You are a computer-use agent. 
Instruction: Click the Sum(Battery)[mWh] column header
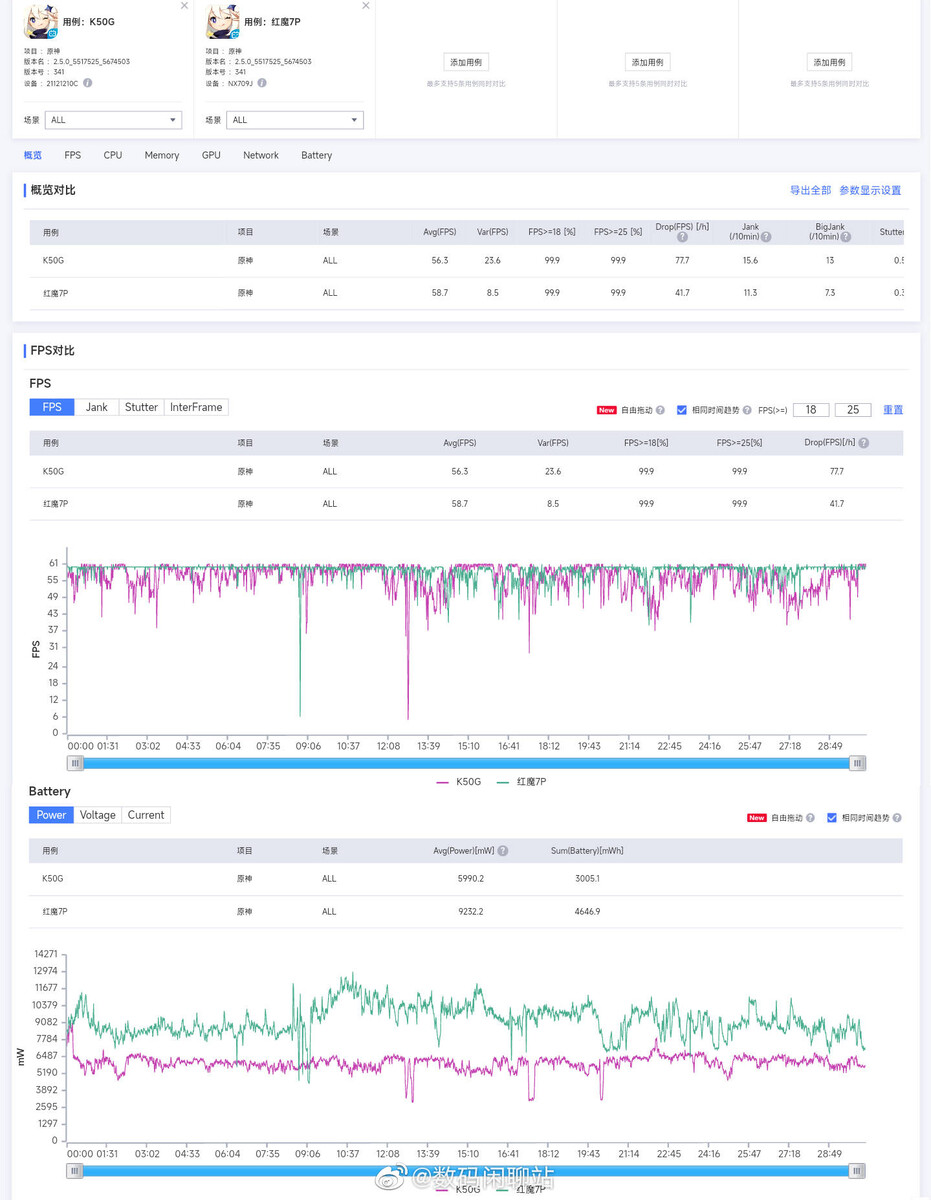pos(587,851)
